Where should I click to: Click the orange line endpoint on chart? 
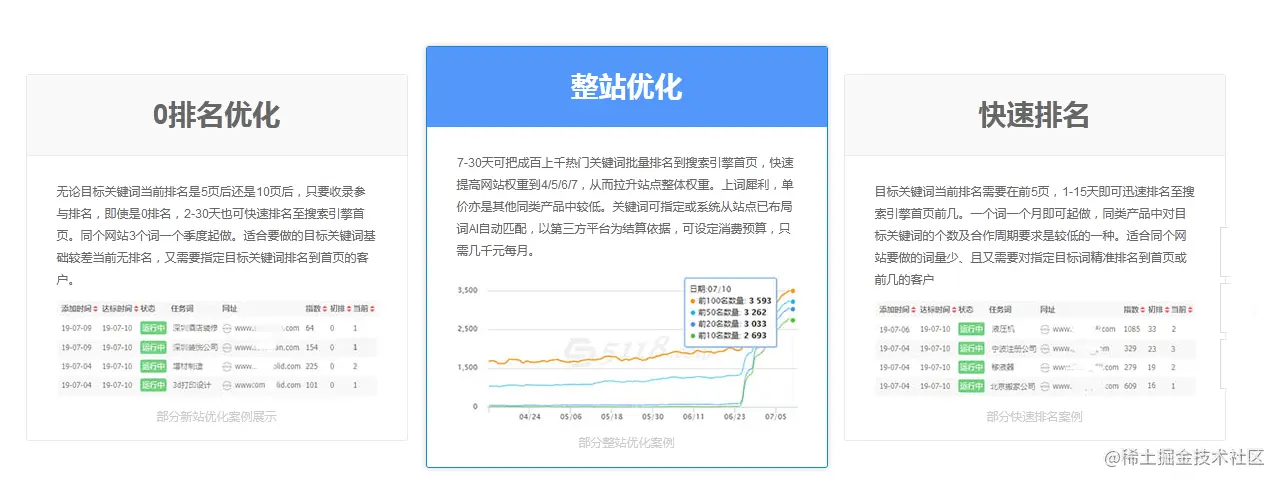click(793, 291)
